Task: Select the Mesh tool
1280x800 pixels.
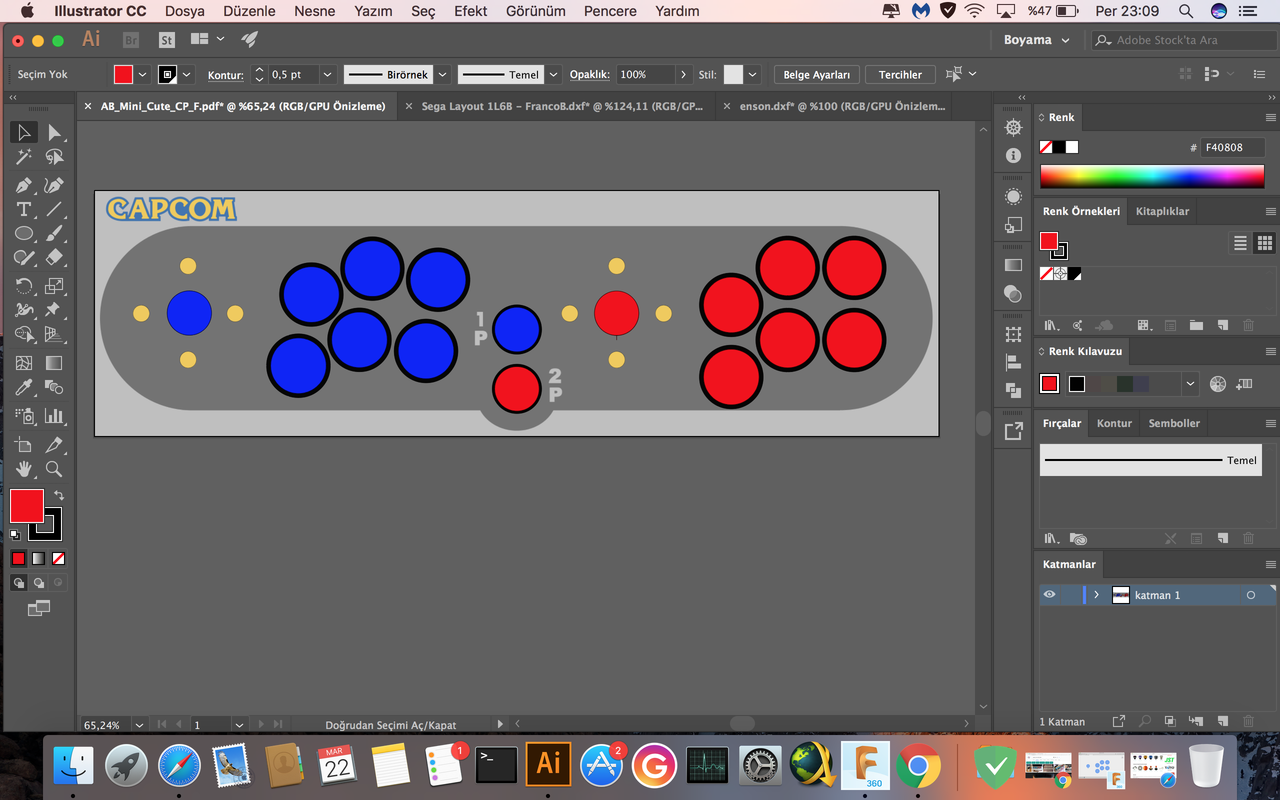Action: 24,363
